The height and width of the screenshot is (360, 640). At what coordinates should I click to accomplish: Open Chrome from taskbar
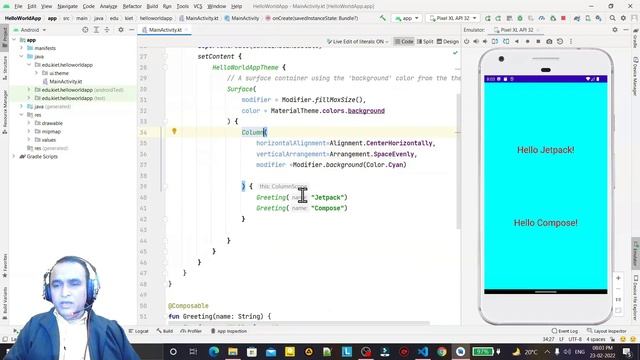(x=442, y=351)
